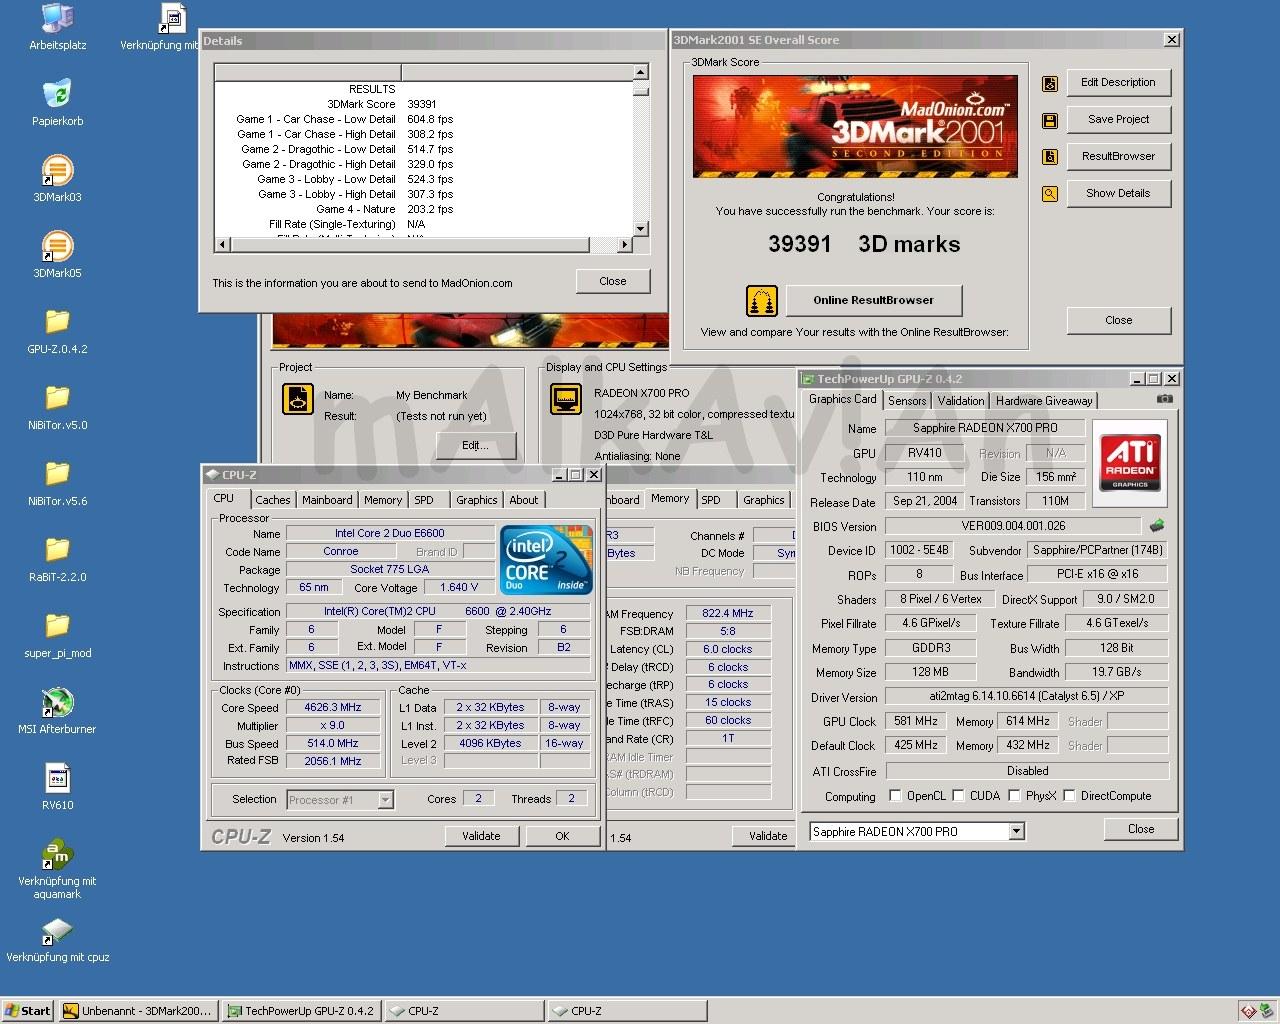Switch to the SPD tab in front CPU-Z
Viewport: 1280px width, 1024px height.
pyautogui.click(x=424, y=500)
